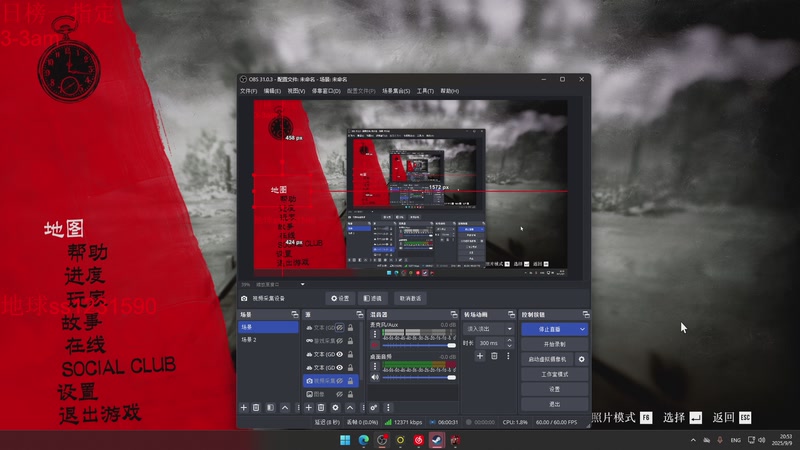Pop out the 场景 dock in OBS

pos(294,314)
